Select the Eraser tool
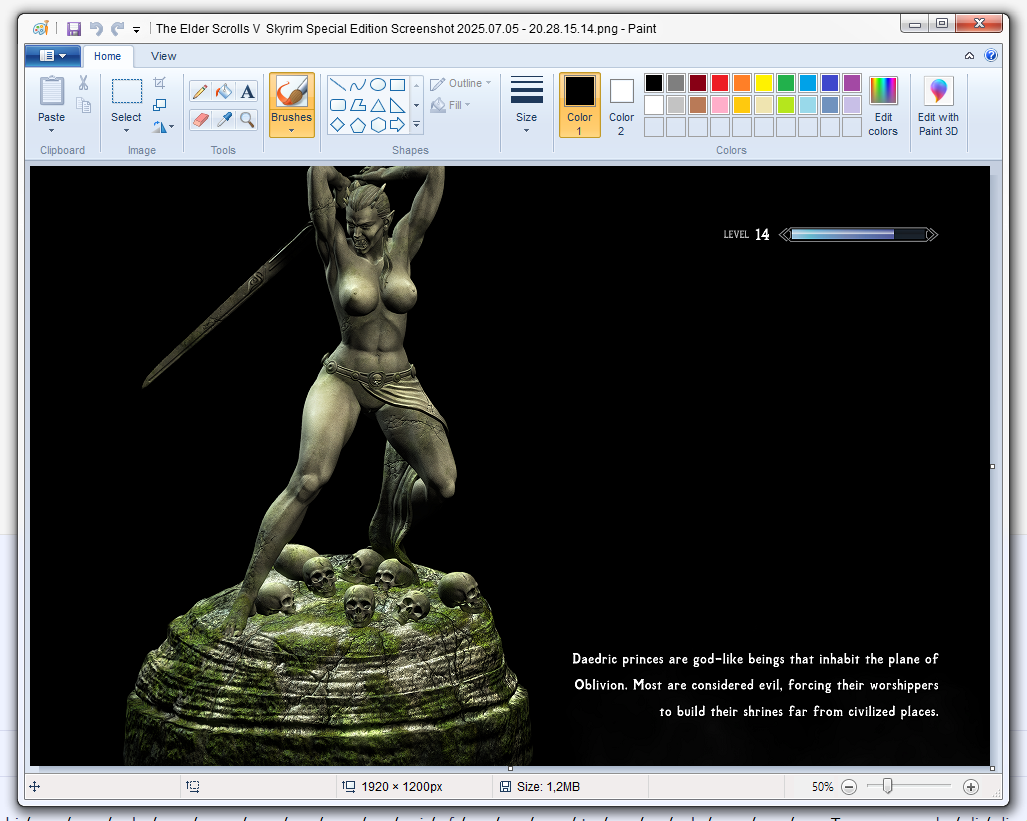 pyautogui.click(x=200, y=119)
